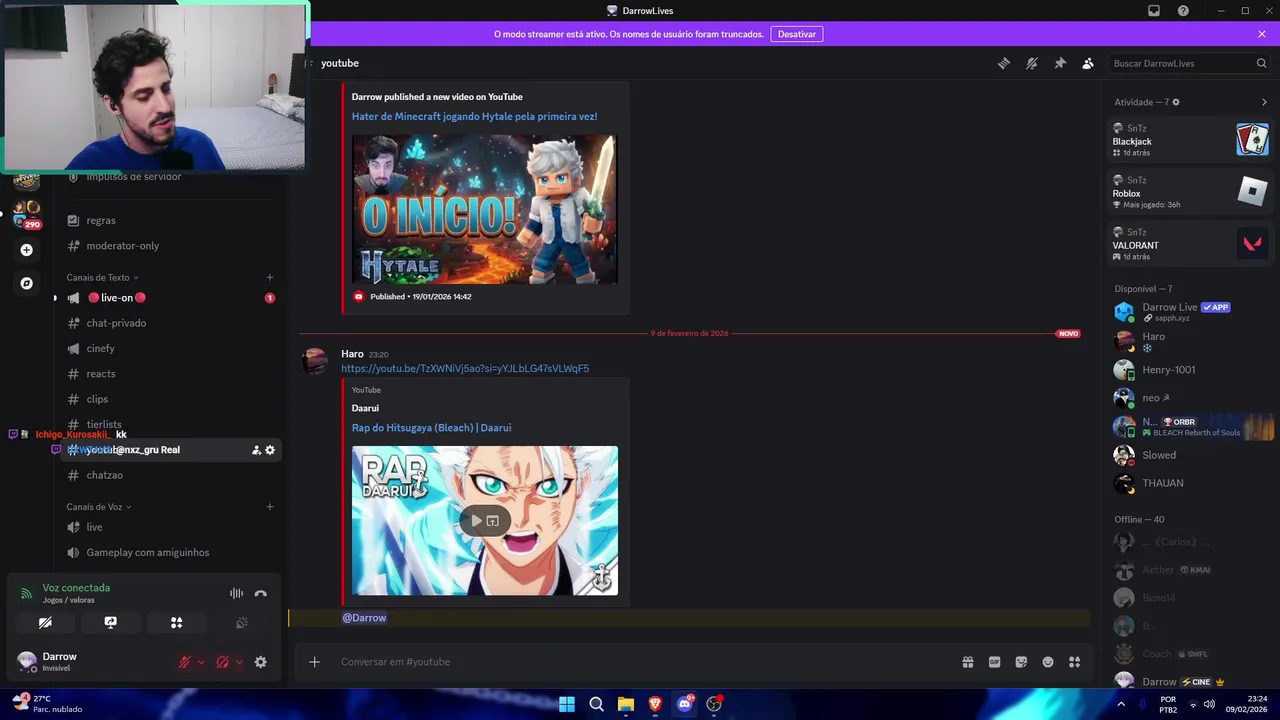Expand the Atividade panel arrow
The height and width of the screenshot is (720, 1280).
(1264, 102)
